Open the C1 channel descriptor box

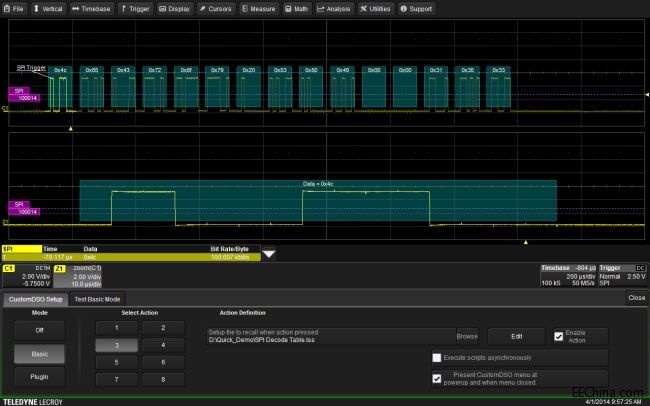pos(27,276)
